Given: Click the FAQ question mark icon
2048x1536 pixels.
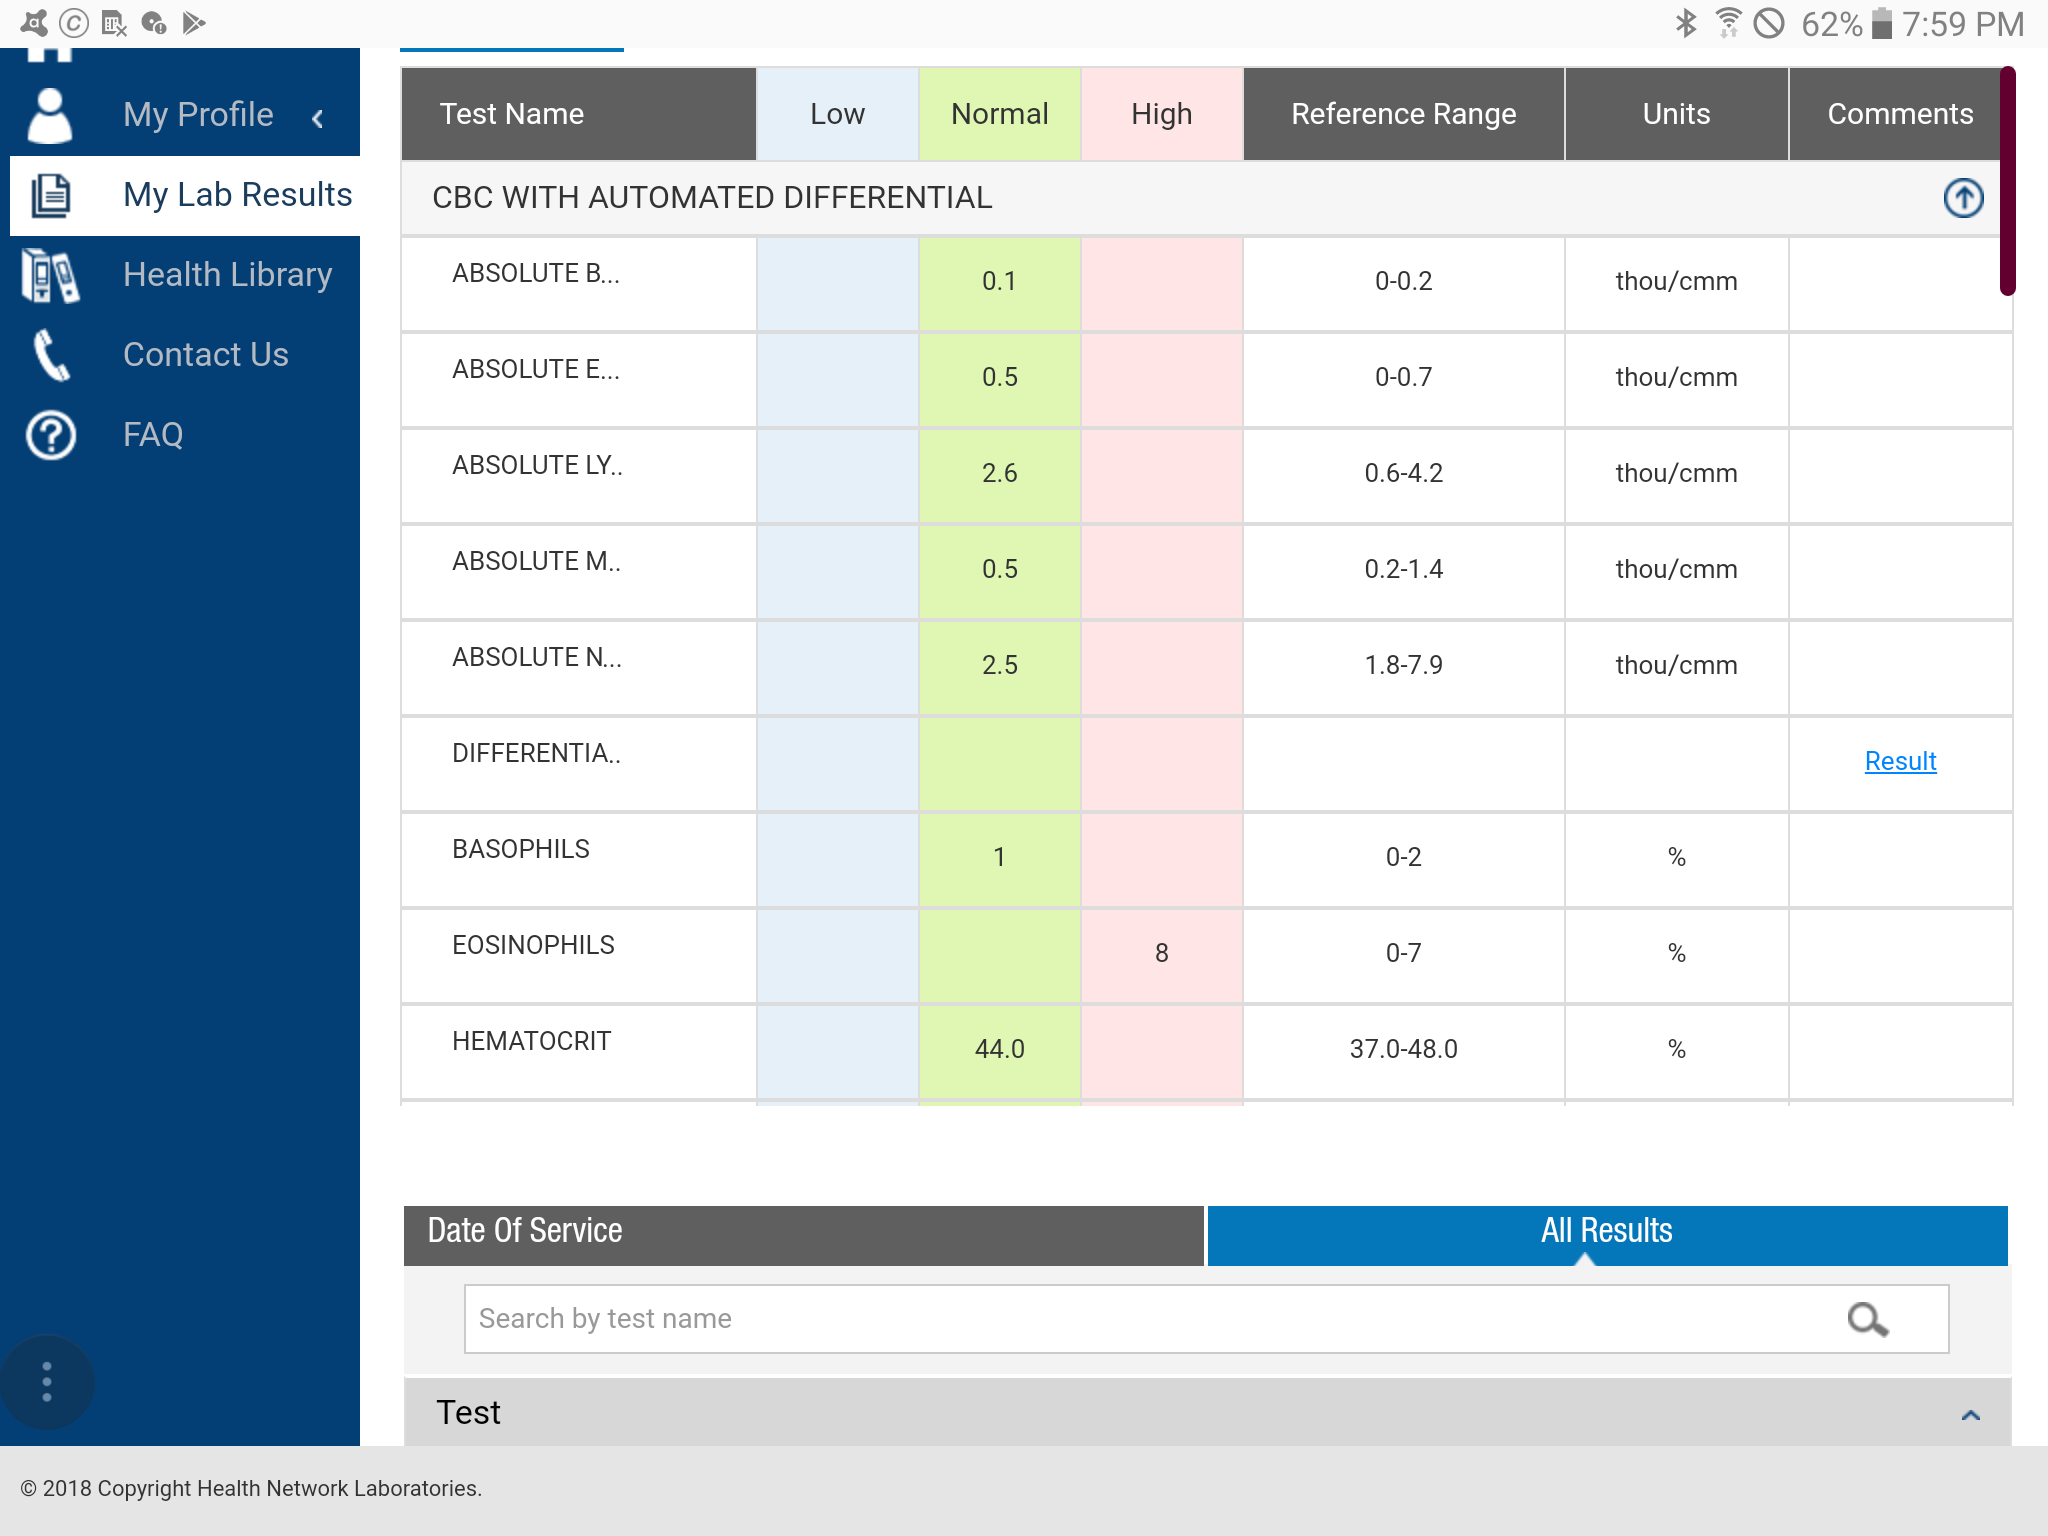Looking at the screenshot, I should (50, 435).
